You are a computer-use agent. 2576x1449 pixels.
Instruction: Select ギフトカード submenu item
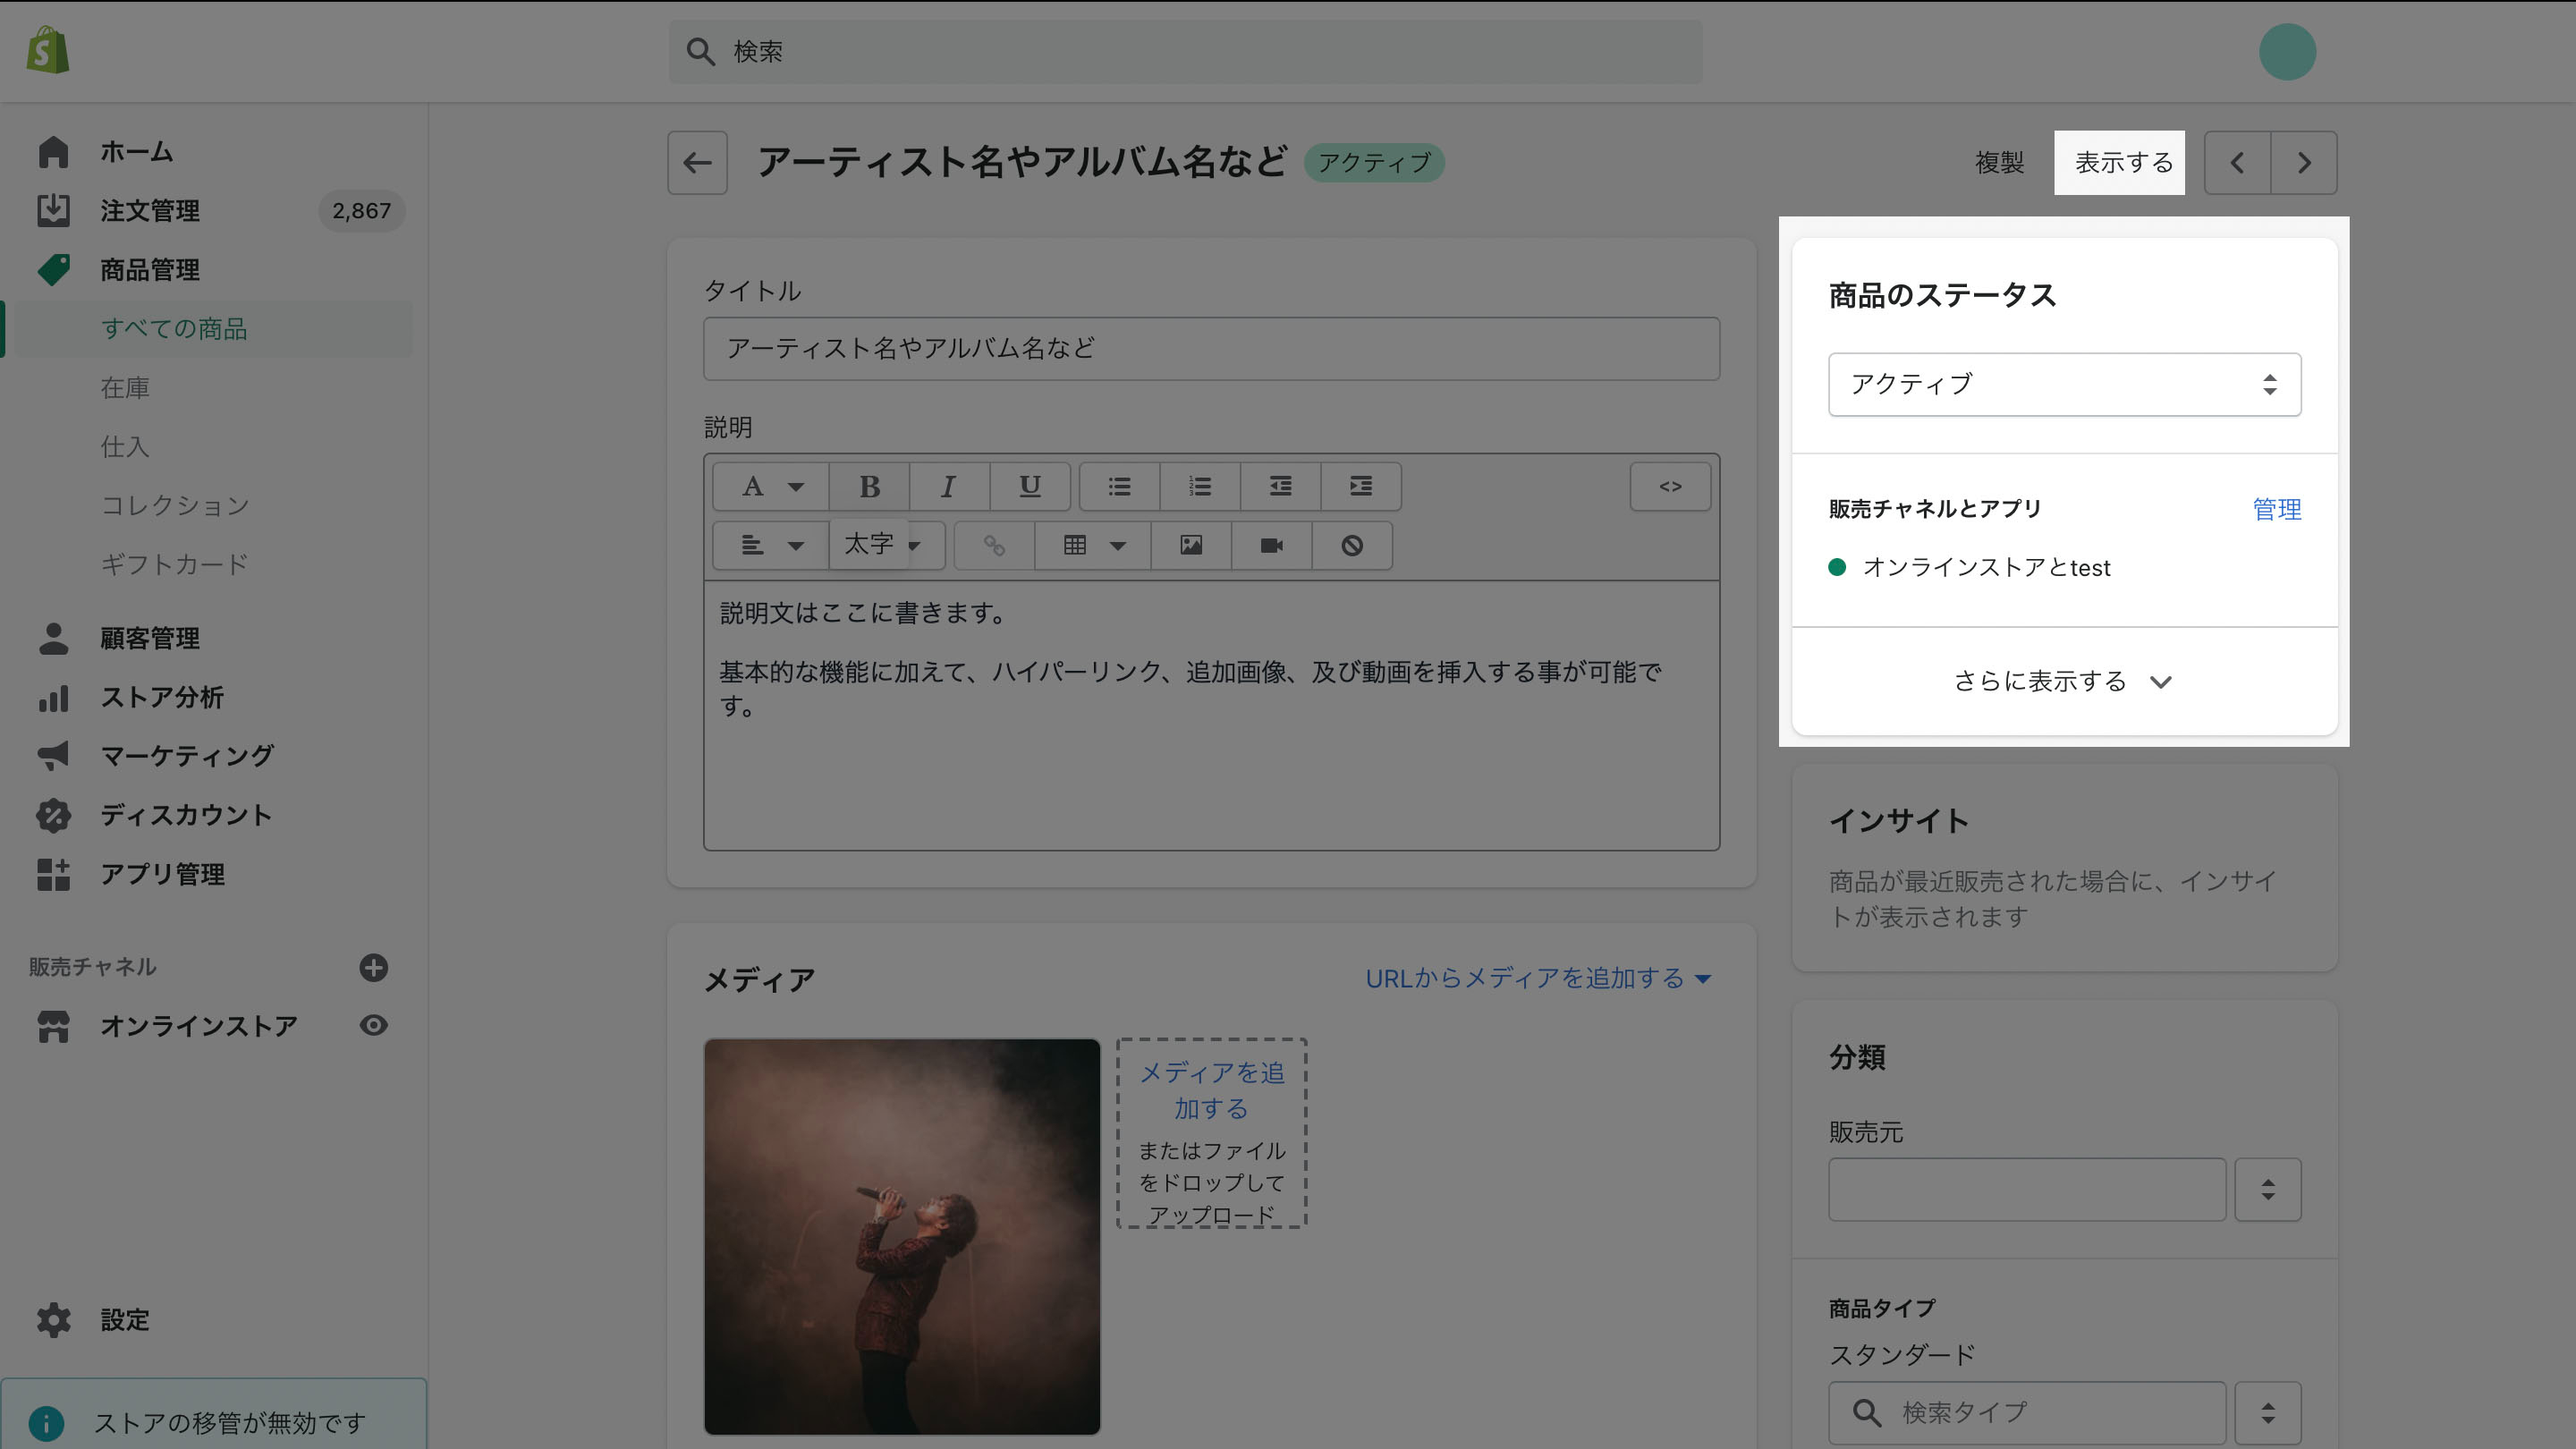coord(175,565)
